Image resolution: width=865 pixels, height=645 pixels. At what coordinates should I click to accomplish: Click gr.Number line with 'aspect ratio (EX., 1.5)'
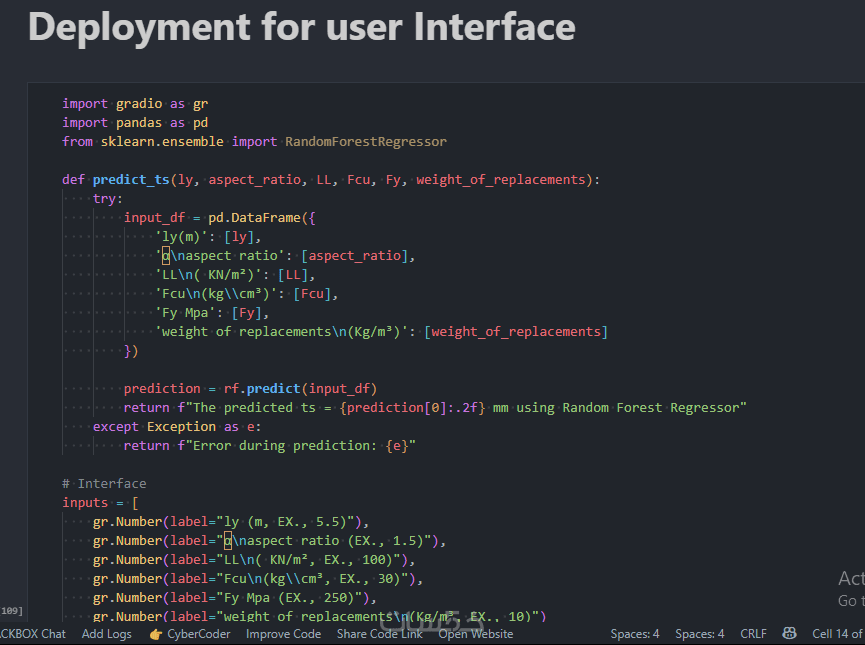(269, 541)
